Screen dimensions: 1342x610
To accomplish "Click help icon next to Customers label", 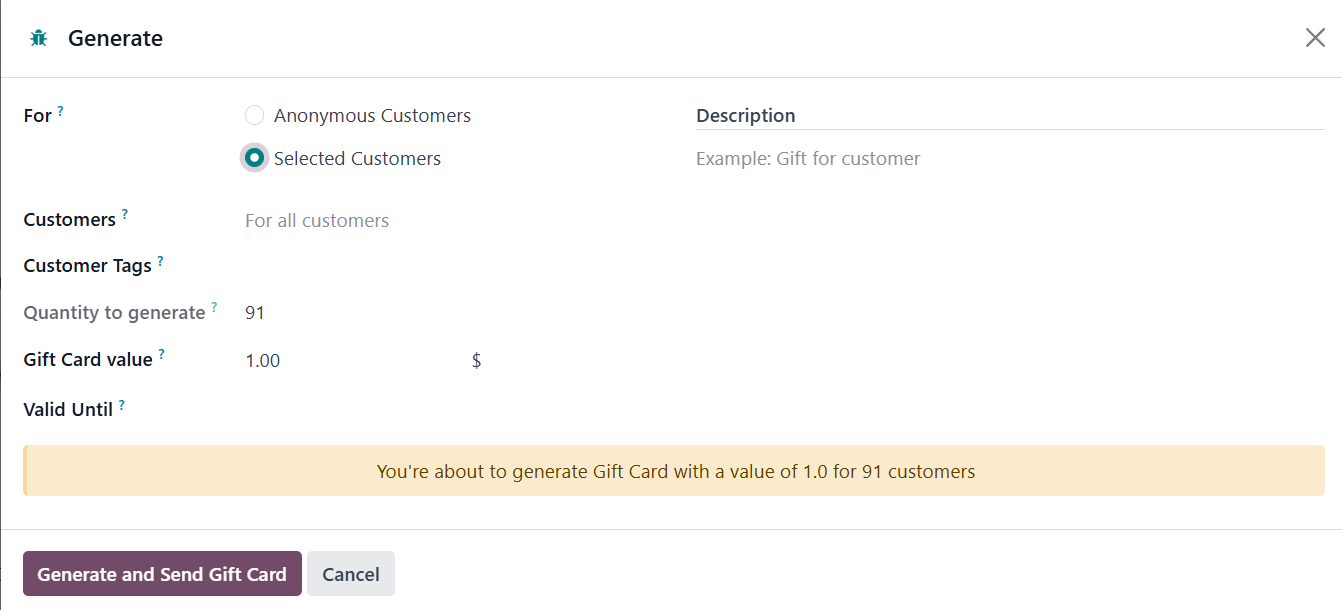I will [x=125, y=214].
